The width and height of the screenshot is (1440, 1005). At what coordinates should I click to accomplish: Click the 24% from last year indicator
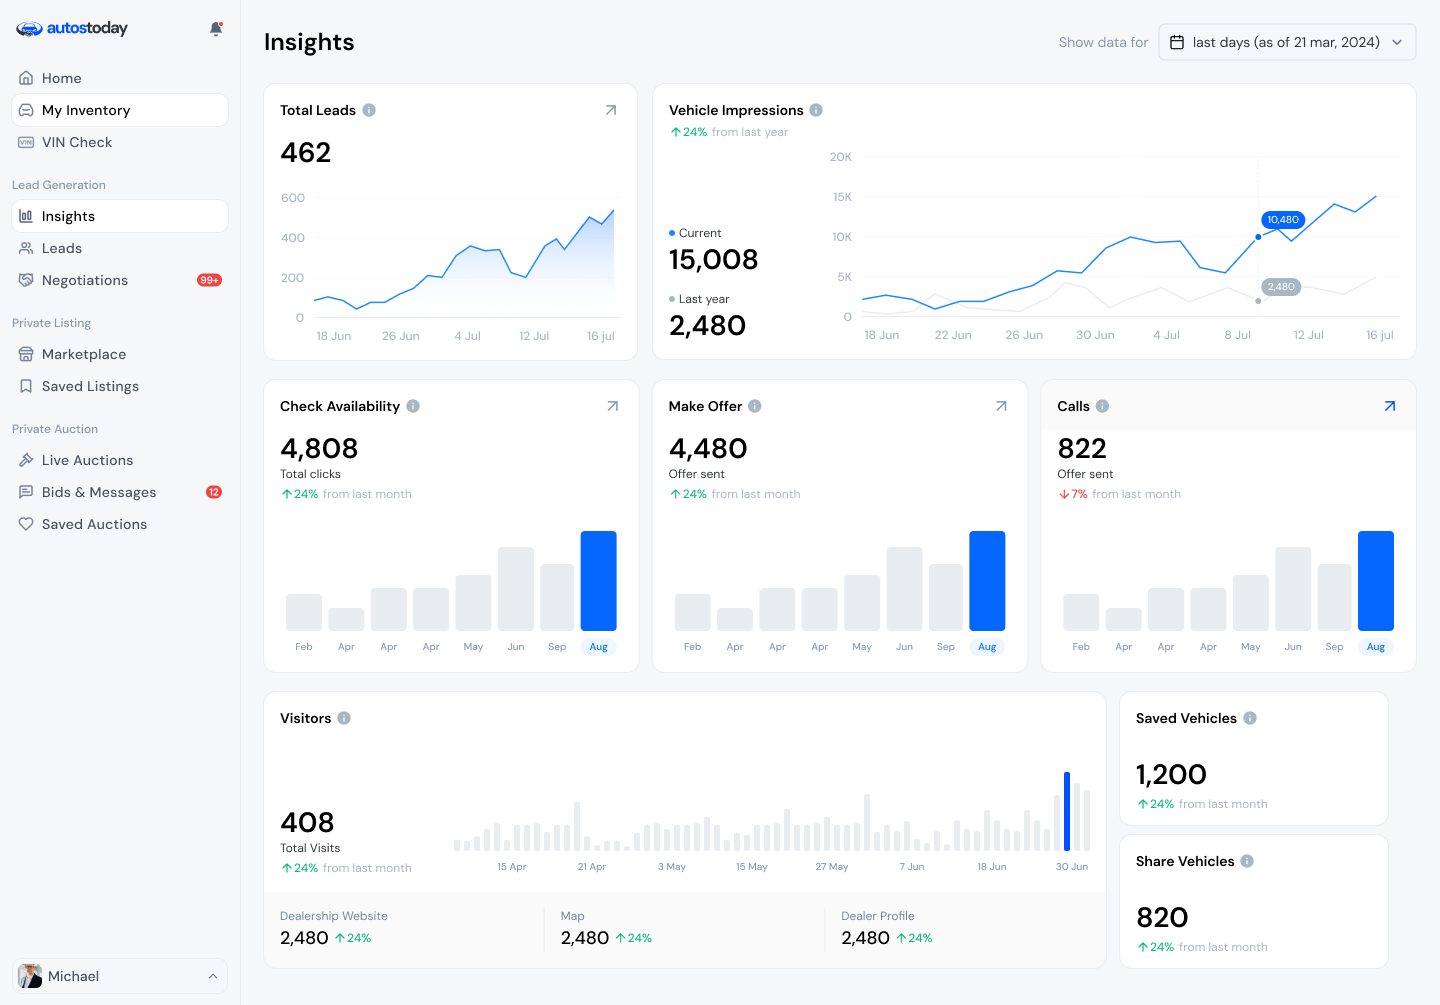729,132
